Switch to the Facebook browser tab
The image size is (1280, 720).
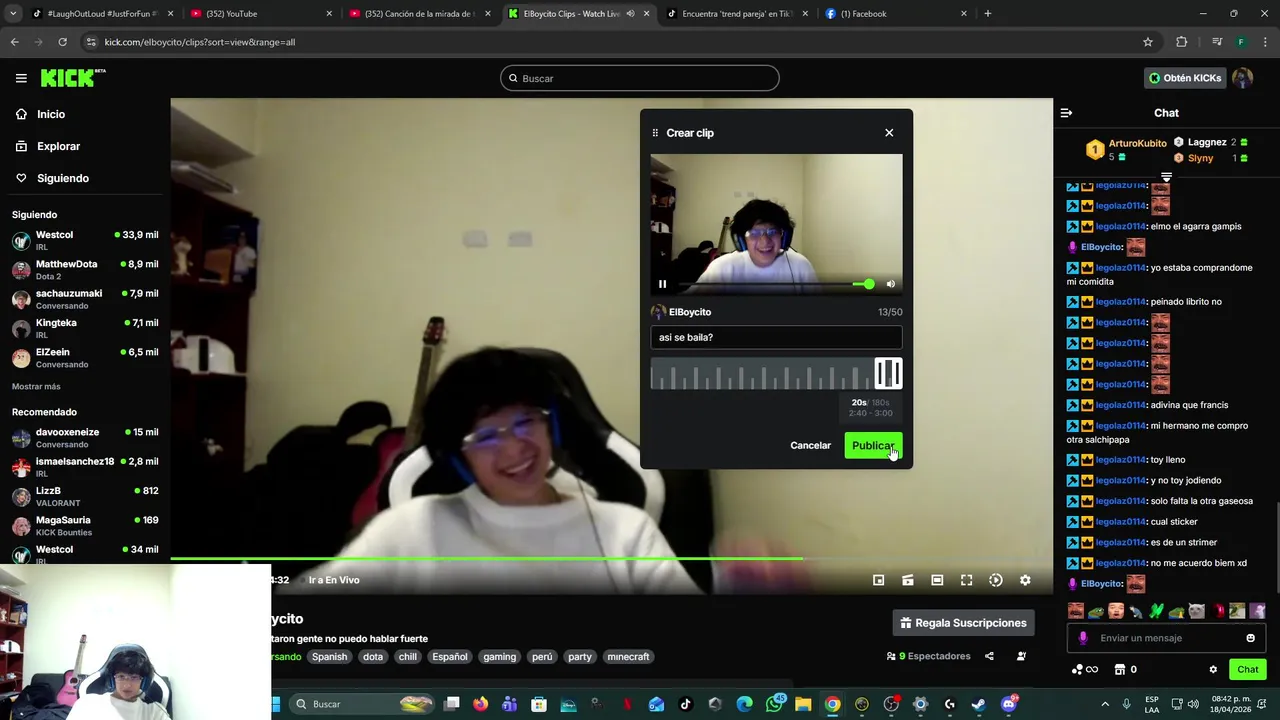click(x=895, y=14)
